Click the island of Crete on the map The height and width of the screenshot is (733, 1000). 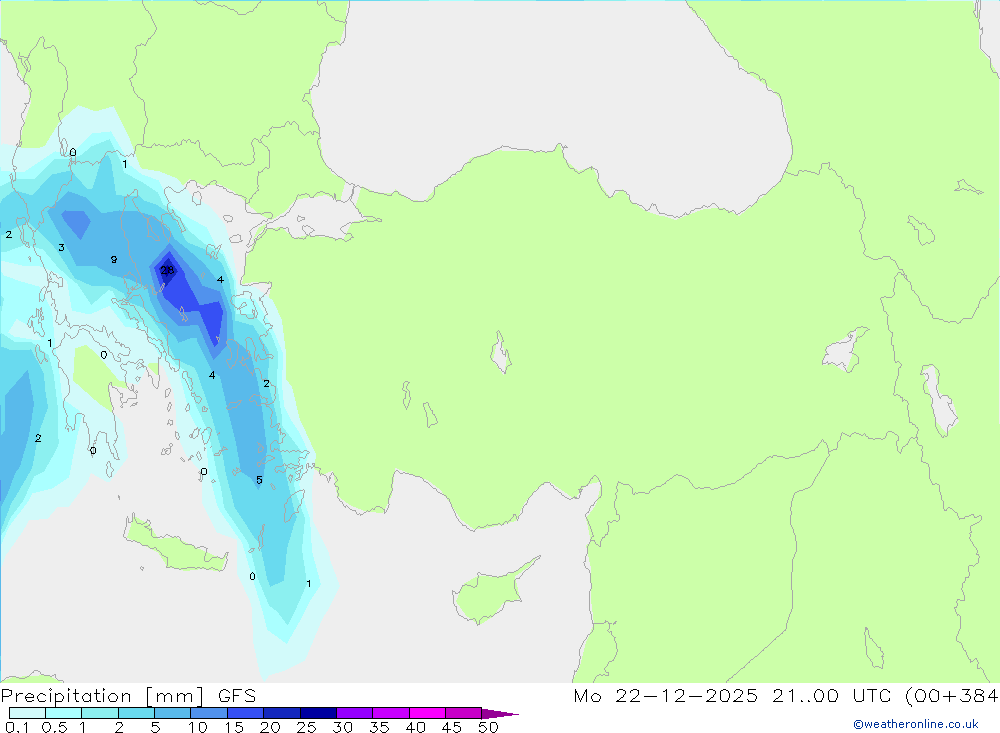tap(175, 545)
